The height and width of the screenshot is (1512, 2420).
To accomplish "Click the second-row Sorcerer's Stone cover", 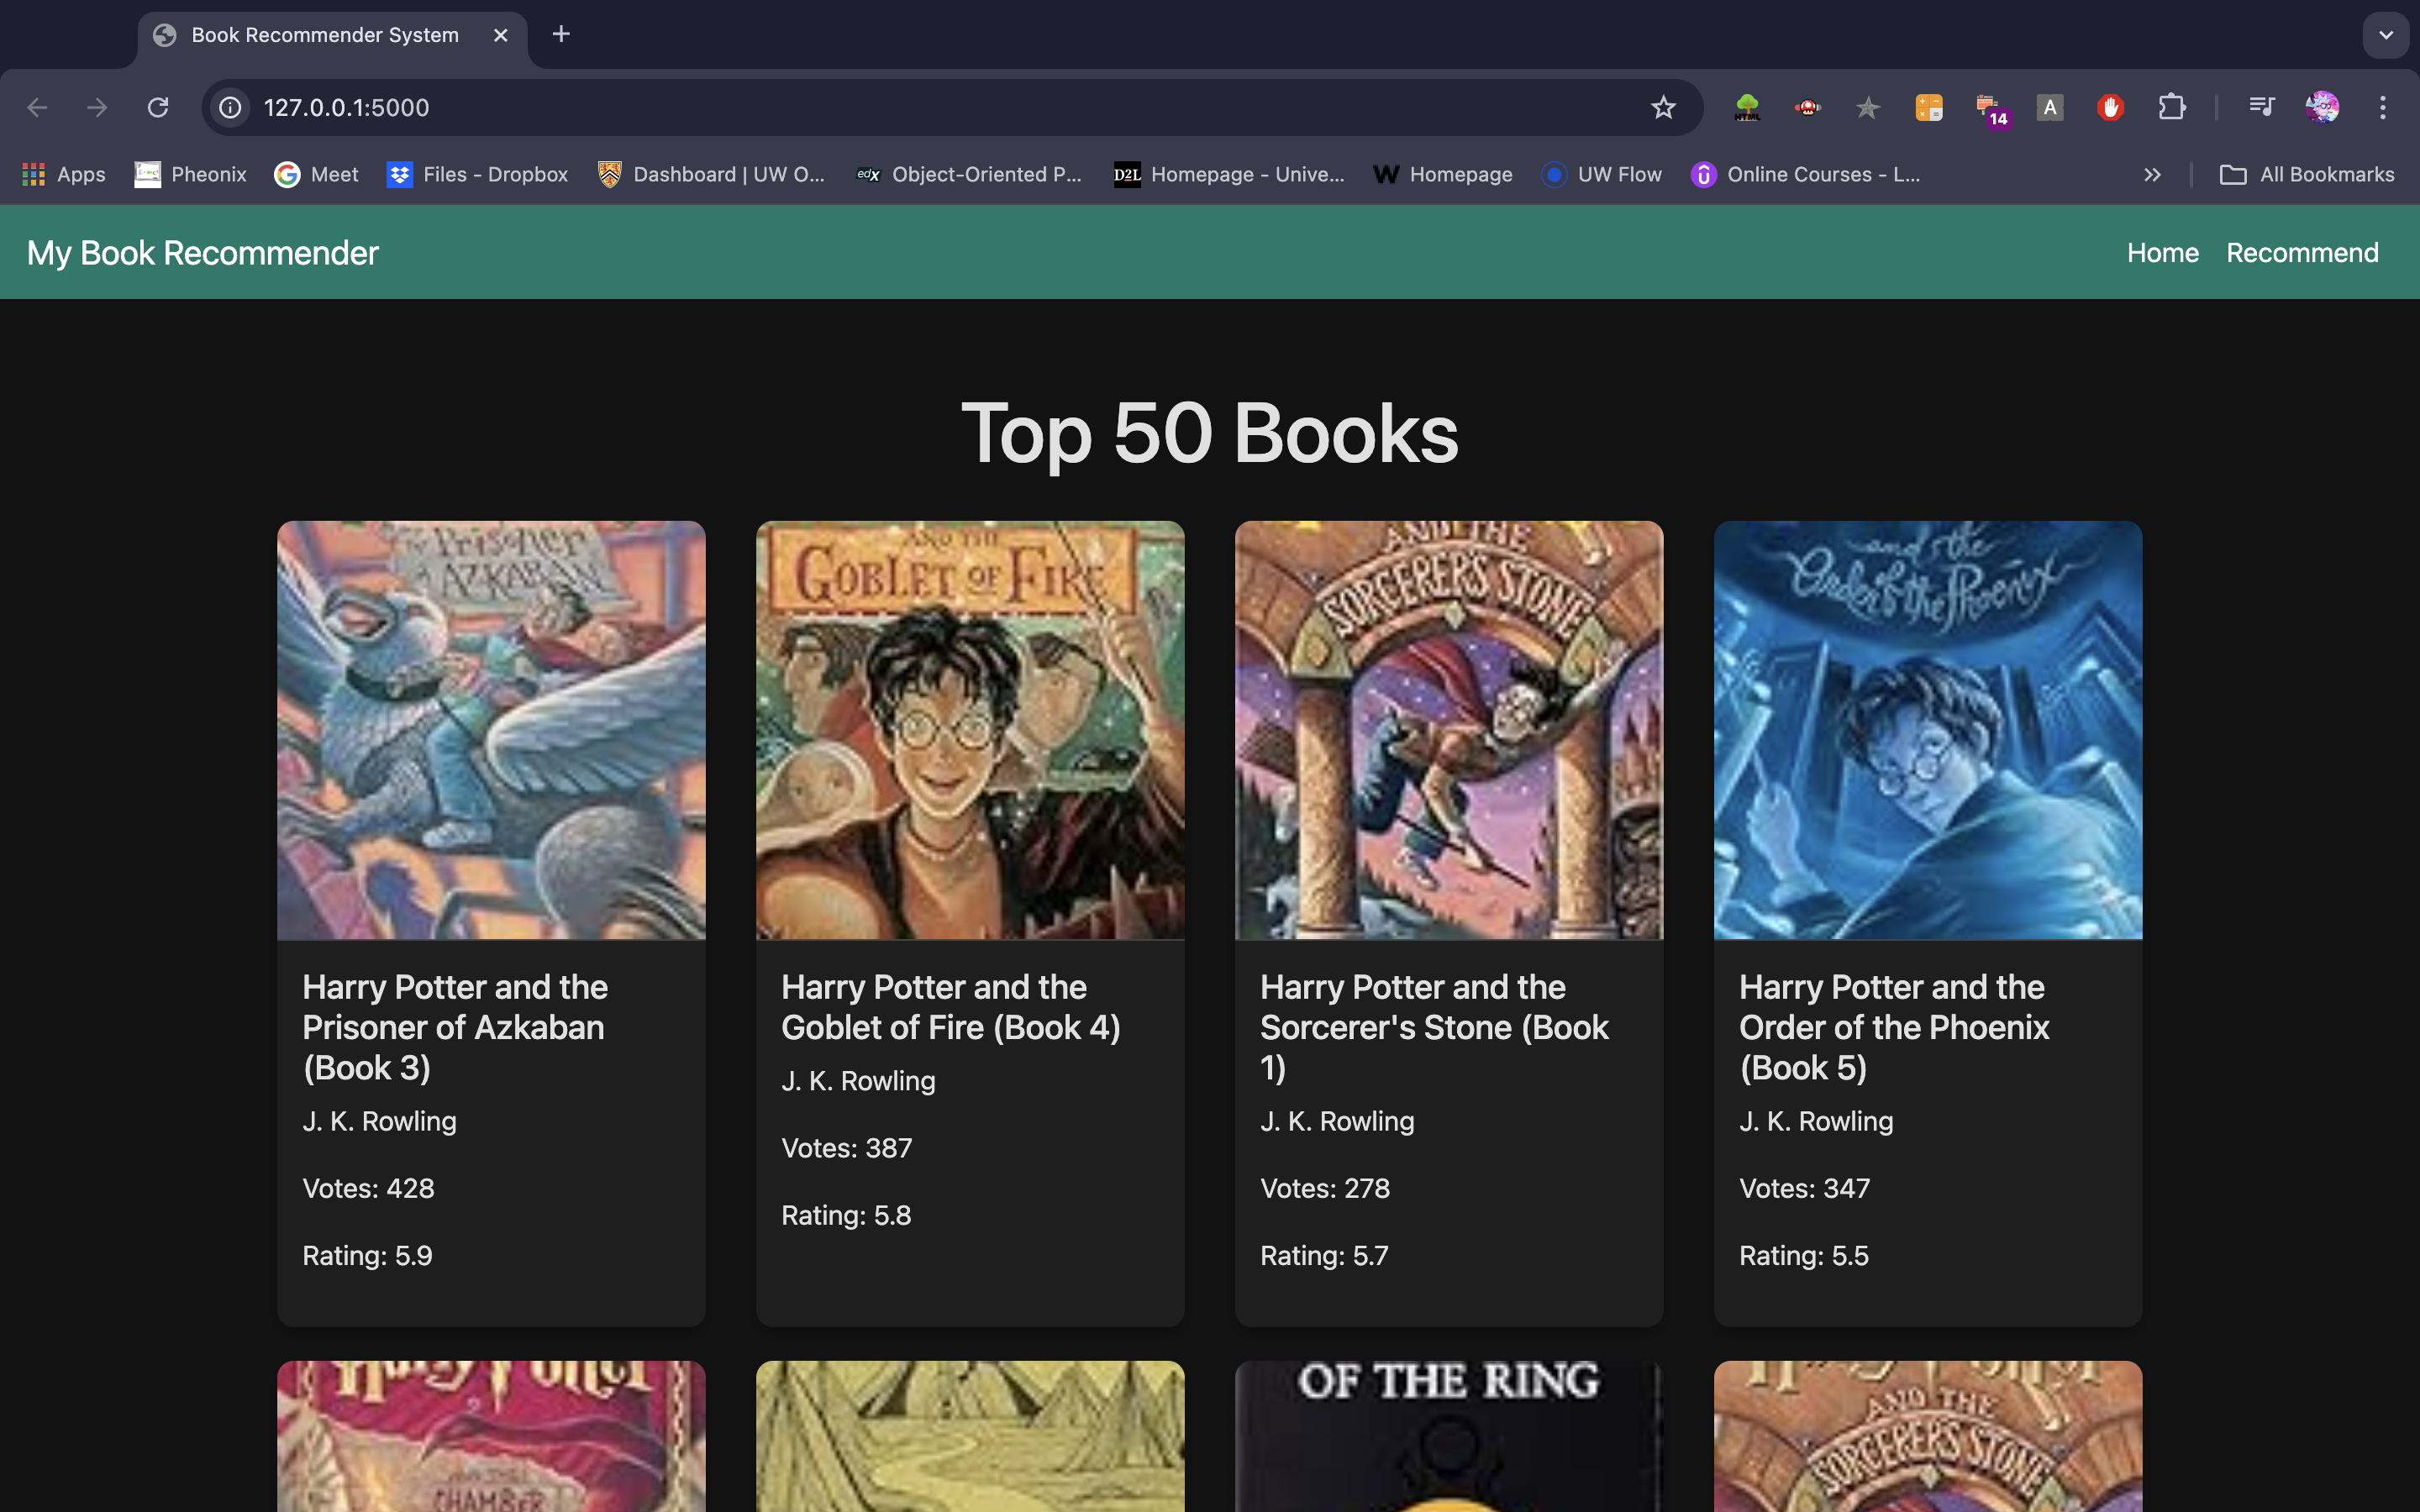I will click(x=1928, y=1436).
